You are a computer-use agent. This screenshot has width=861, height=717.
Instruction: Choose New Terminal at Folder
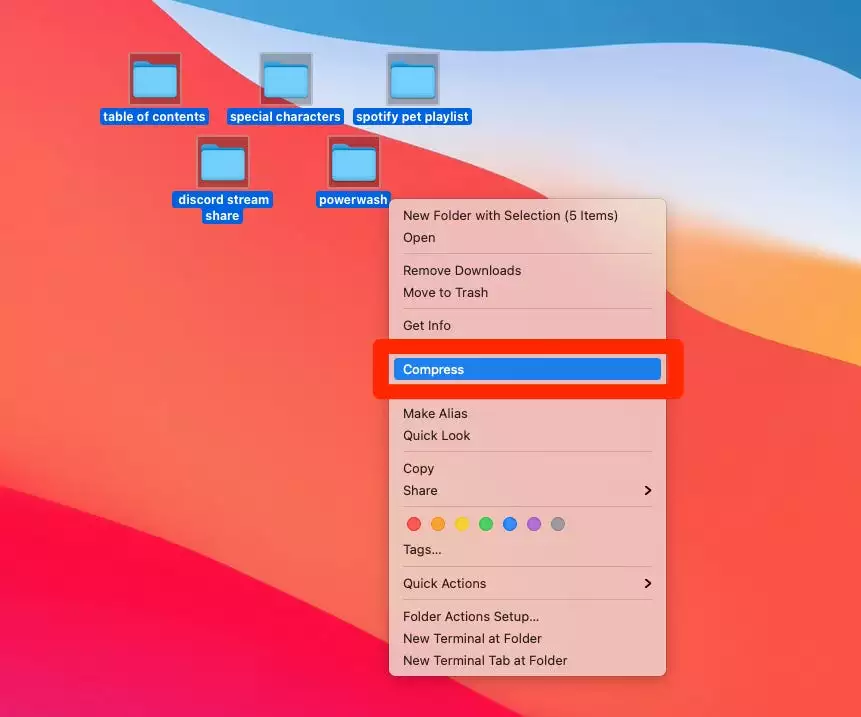click(x=527, y=638)
